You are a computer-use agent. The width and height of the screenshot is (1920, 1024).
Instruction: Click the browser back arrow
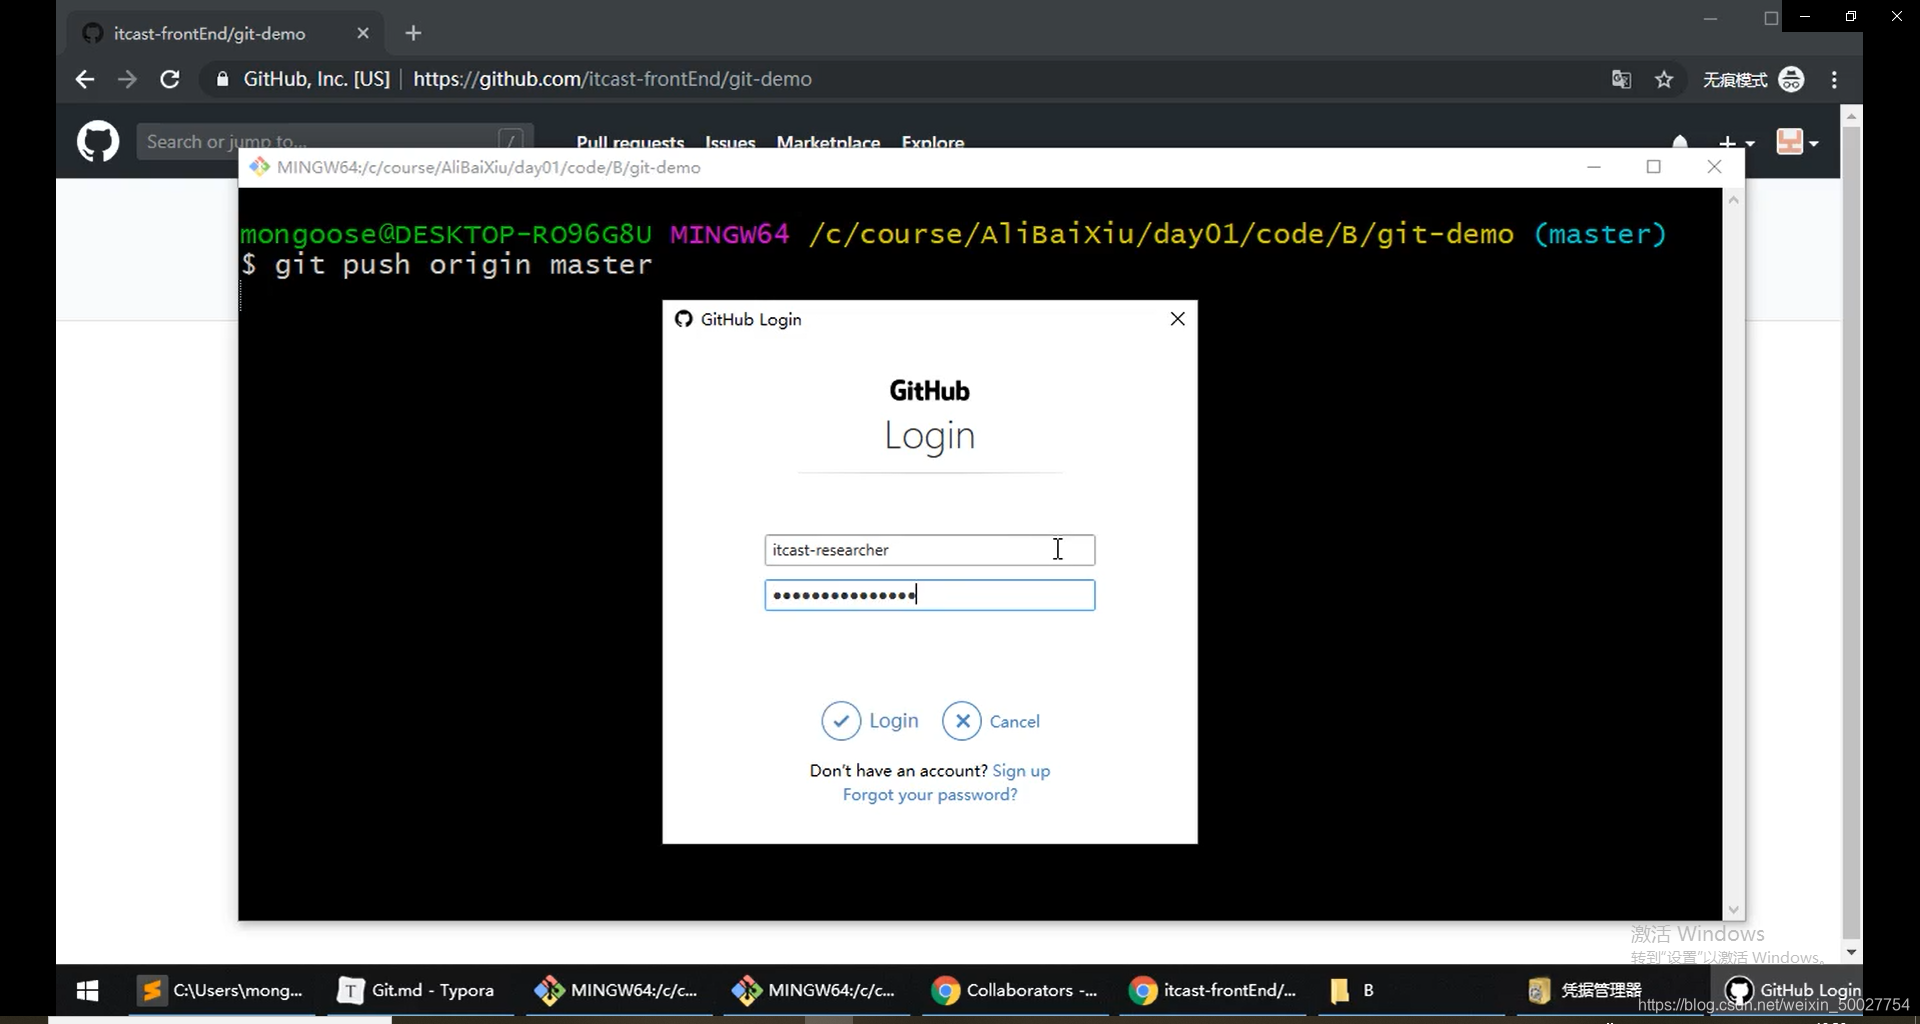[x=84, y=79]
